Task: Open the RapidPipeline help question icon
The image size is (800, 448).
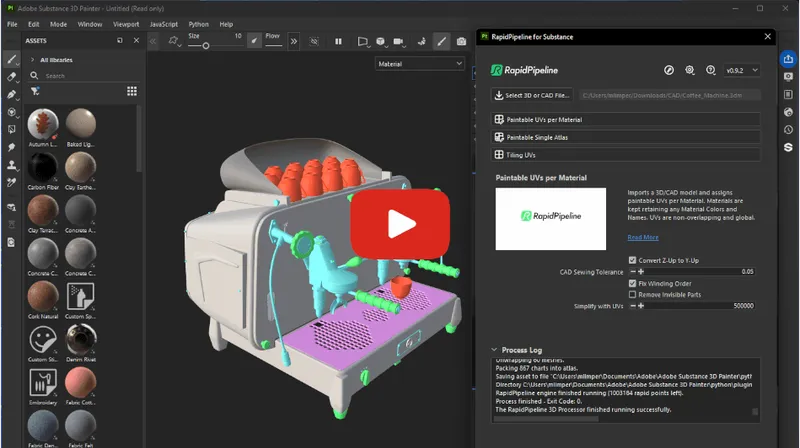Action: pos(711,70)
